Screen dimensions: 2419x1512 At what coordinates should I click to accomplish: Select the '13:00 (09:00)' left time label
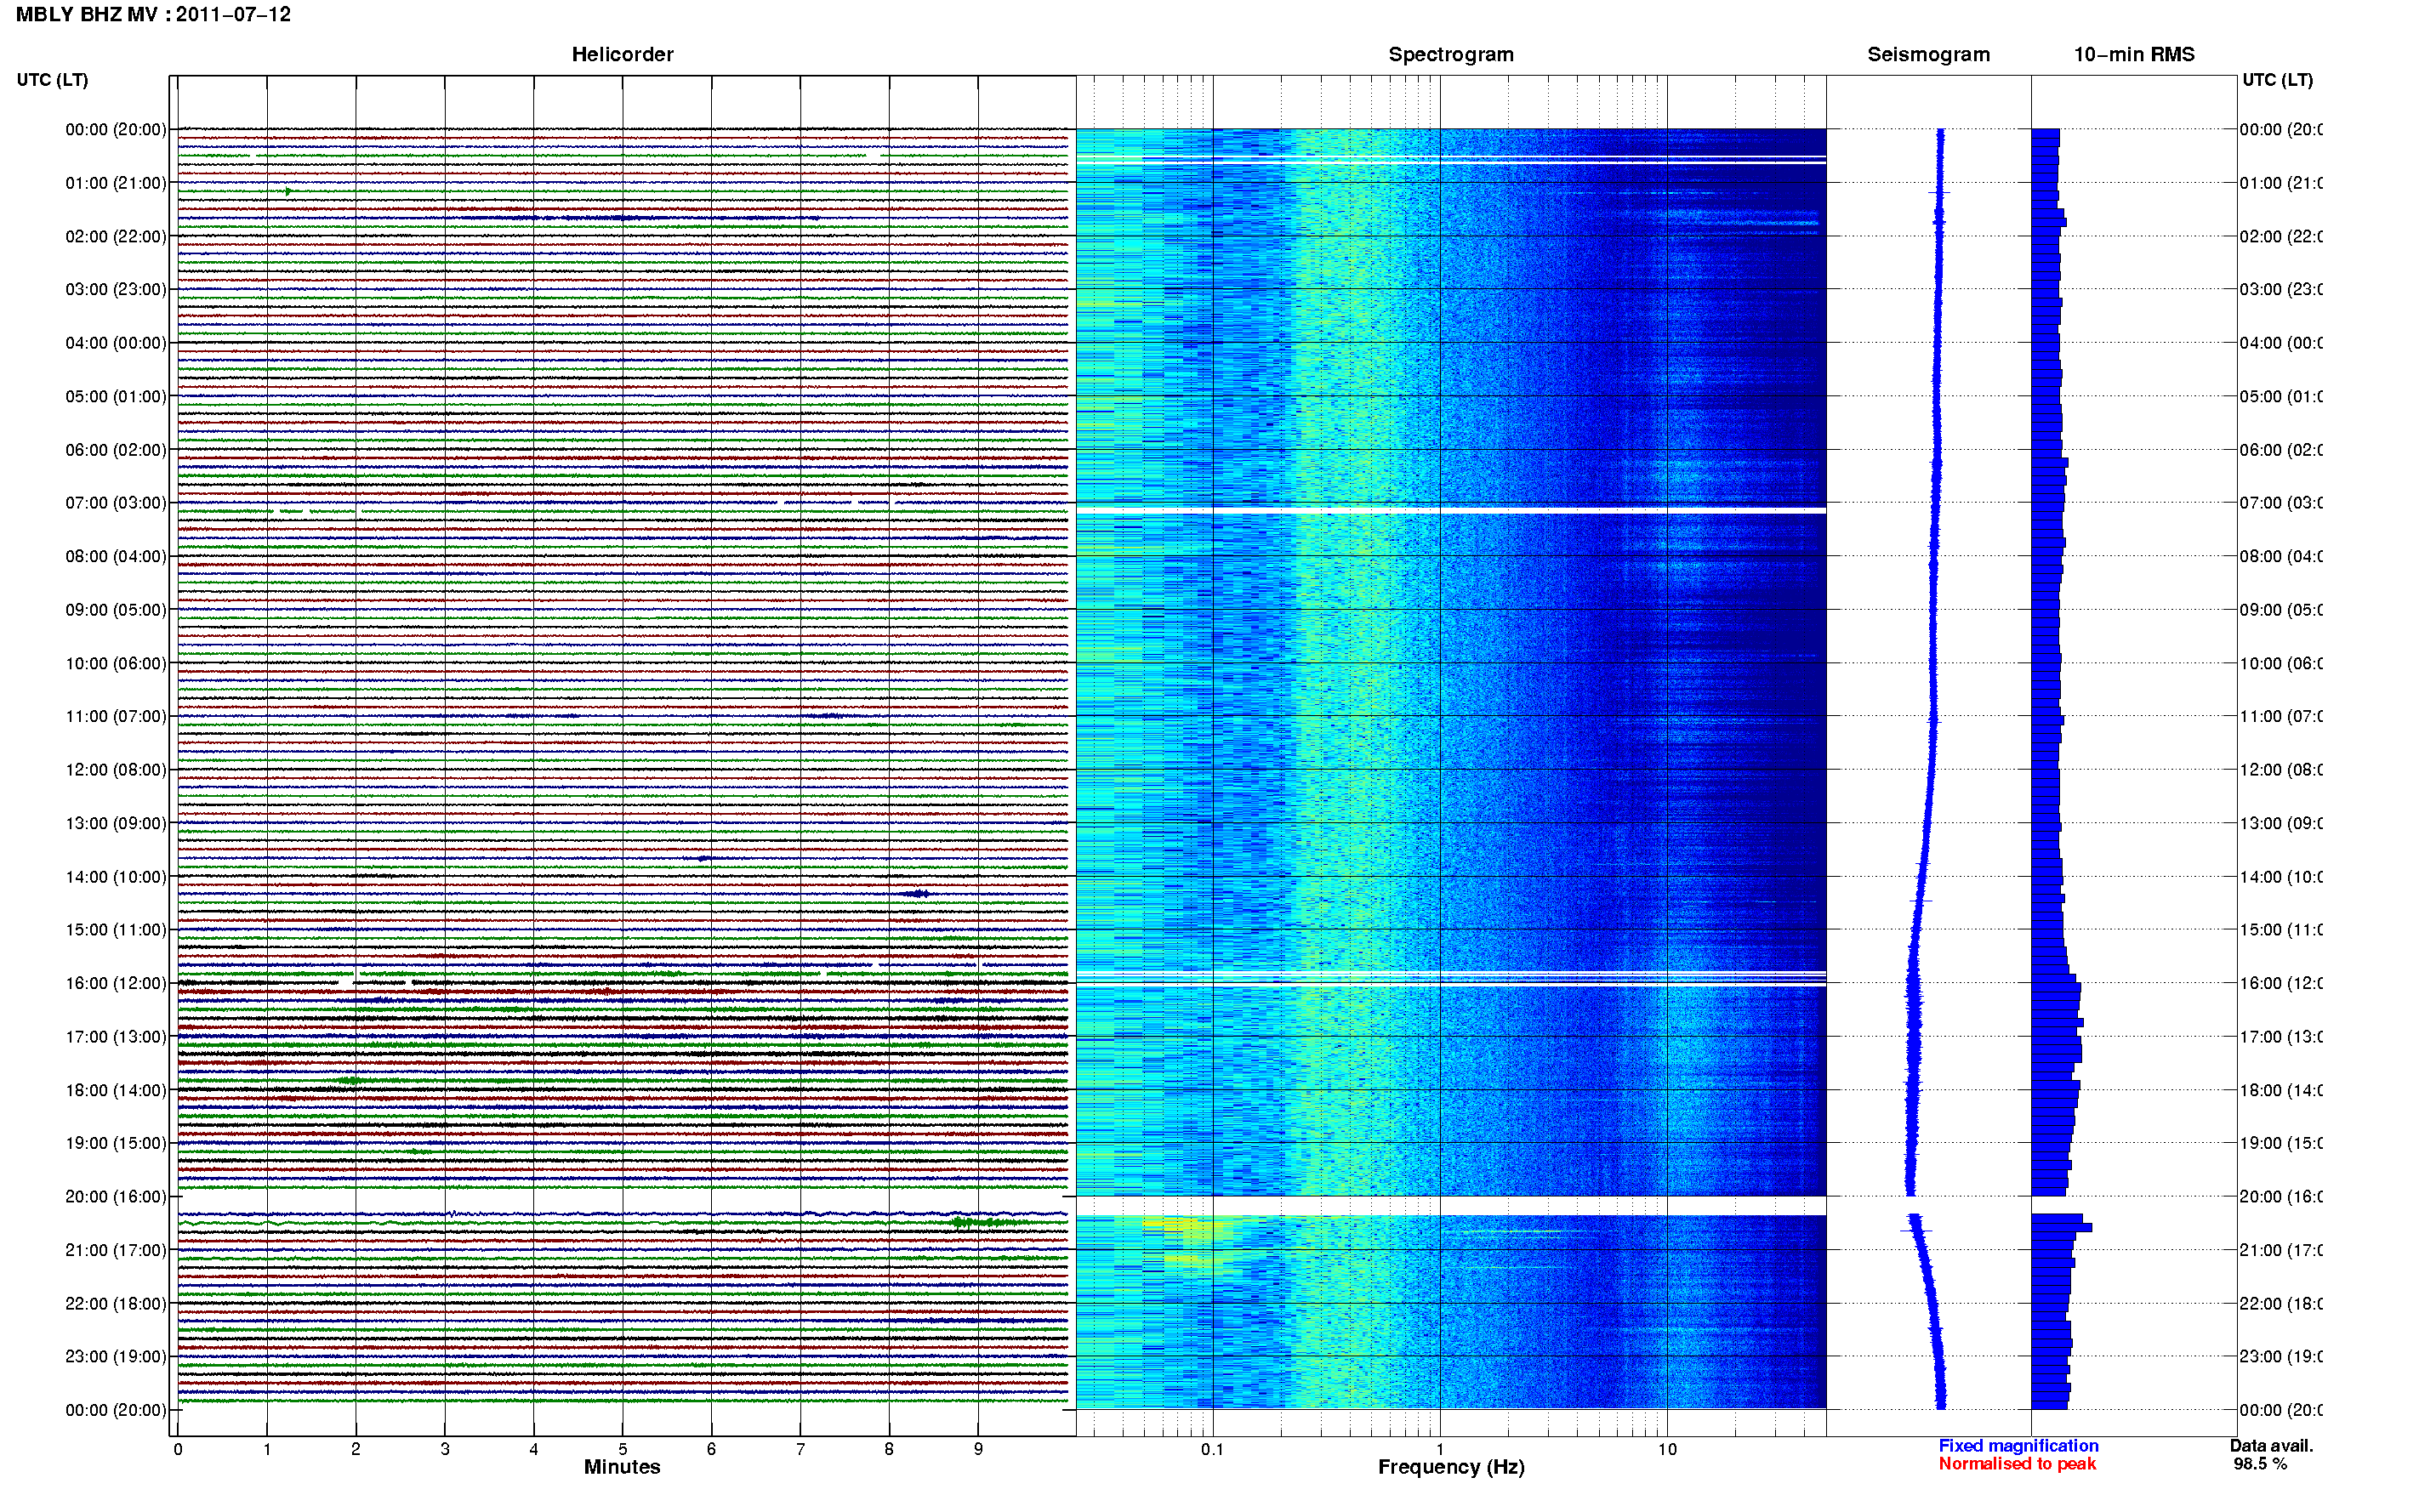coord(116,824)
